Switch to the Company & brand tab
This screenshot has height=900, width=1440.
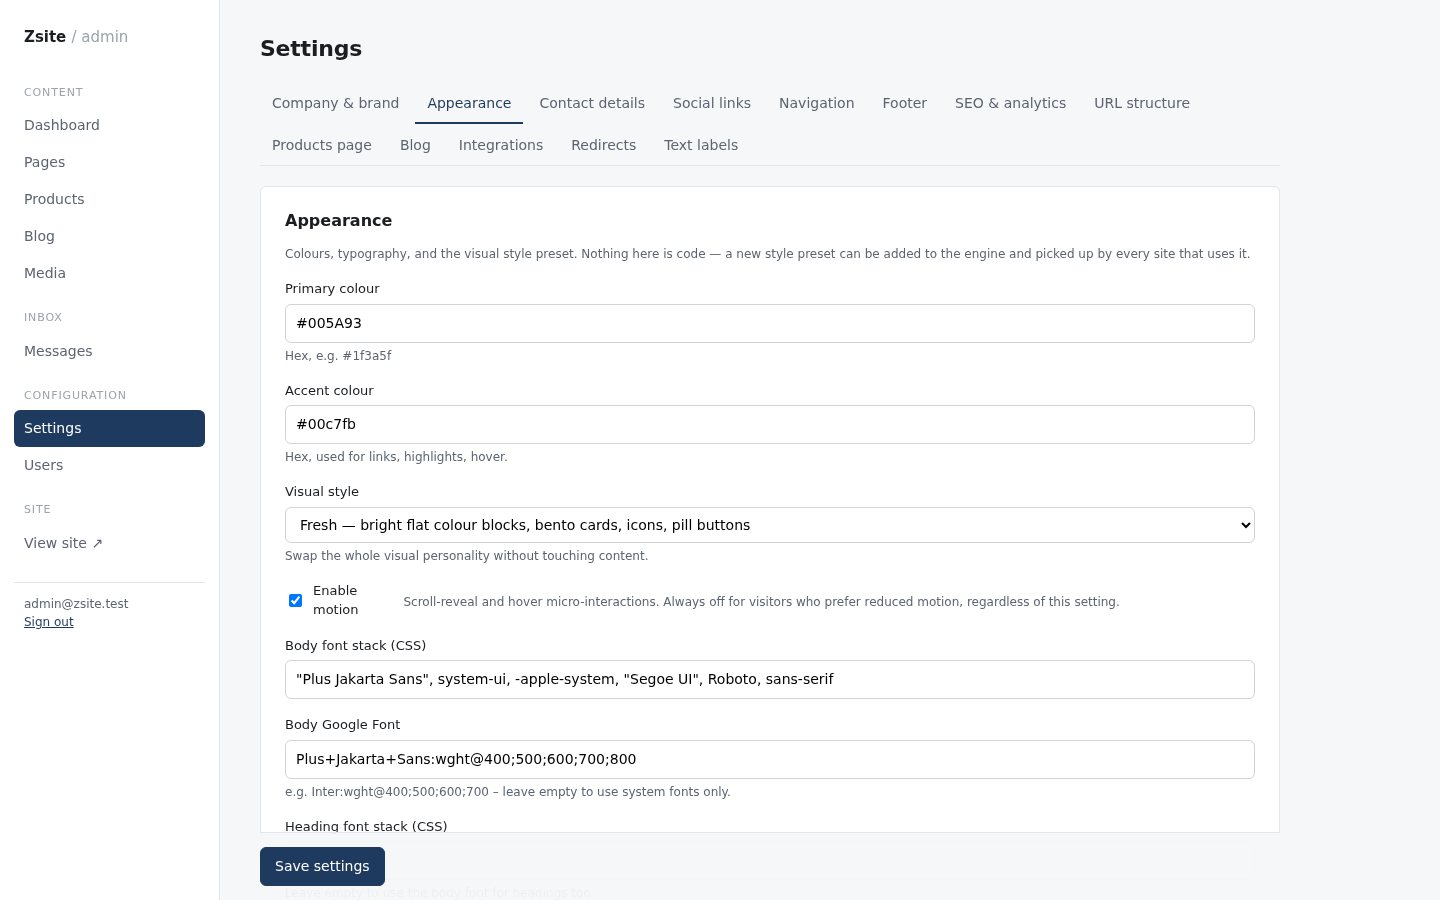point(335,103)
